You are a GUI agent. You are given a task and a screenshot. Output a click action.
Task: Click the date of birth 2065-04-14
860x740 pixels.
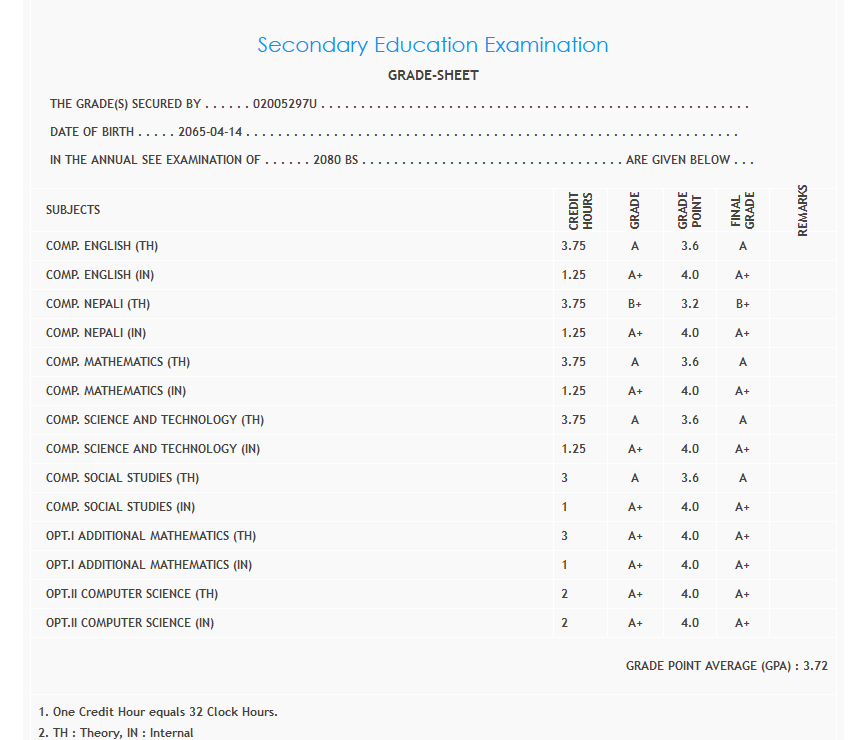pyautogui.click(x=212, y=132)
